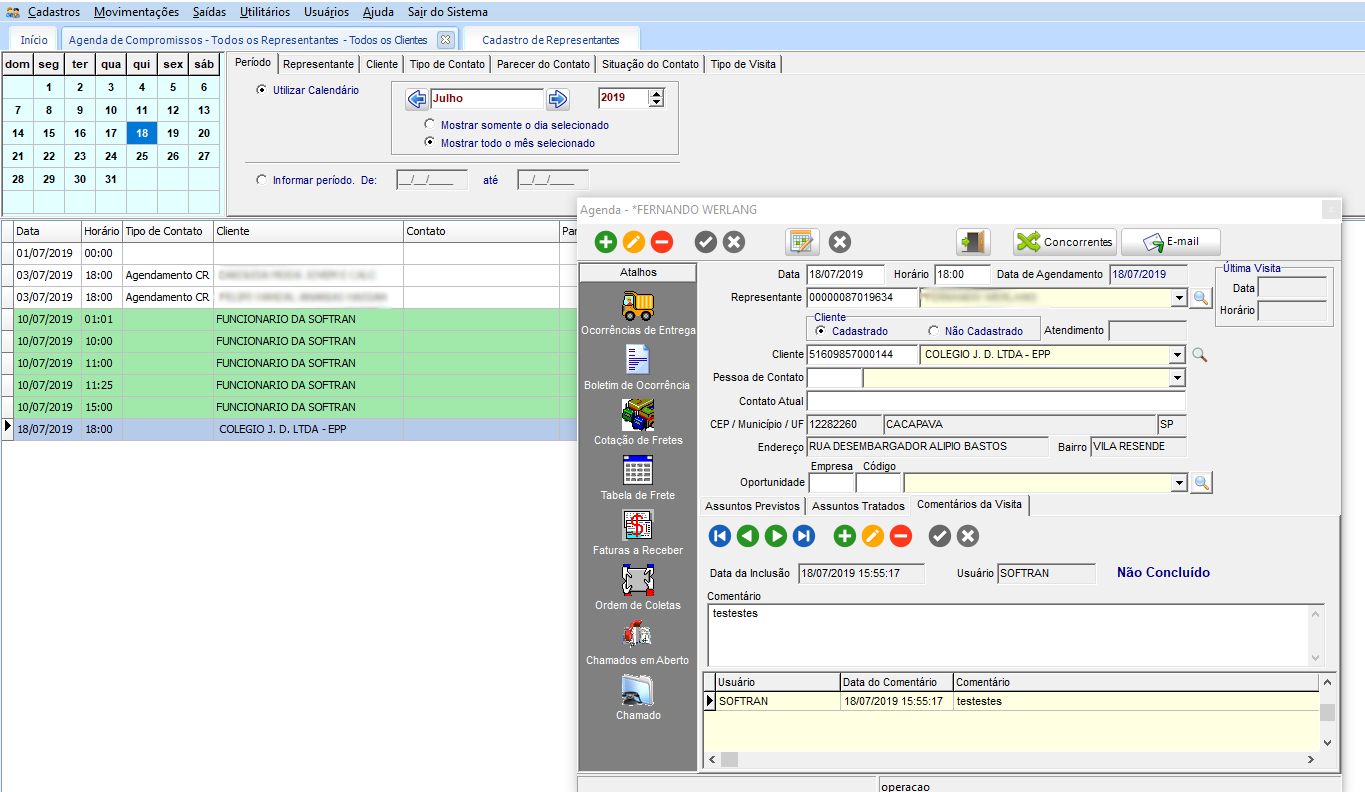Open the Movimentações menu

pos(136,12)
